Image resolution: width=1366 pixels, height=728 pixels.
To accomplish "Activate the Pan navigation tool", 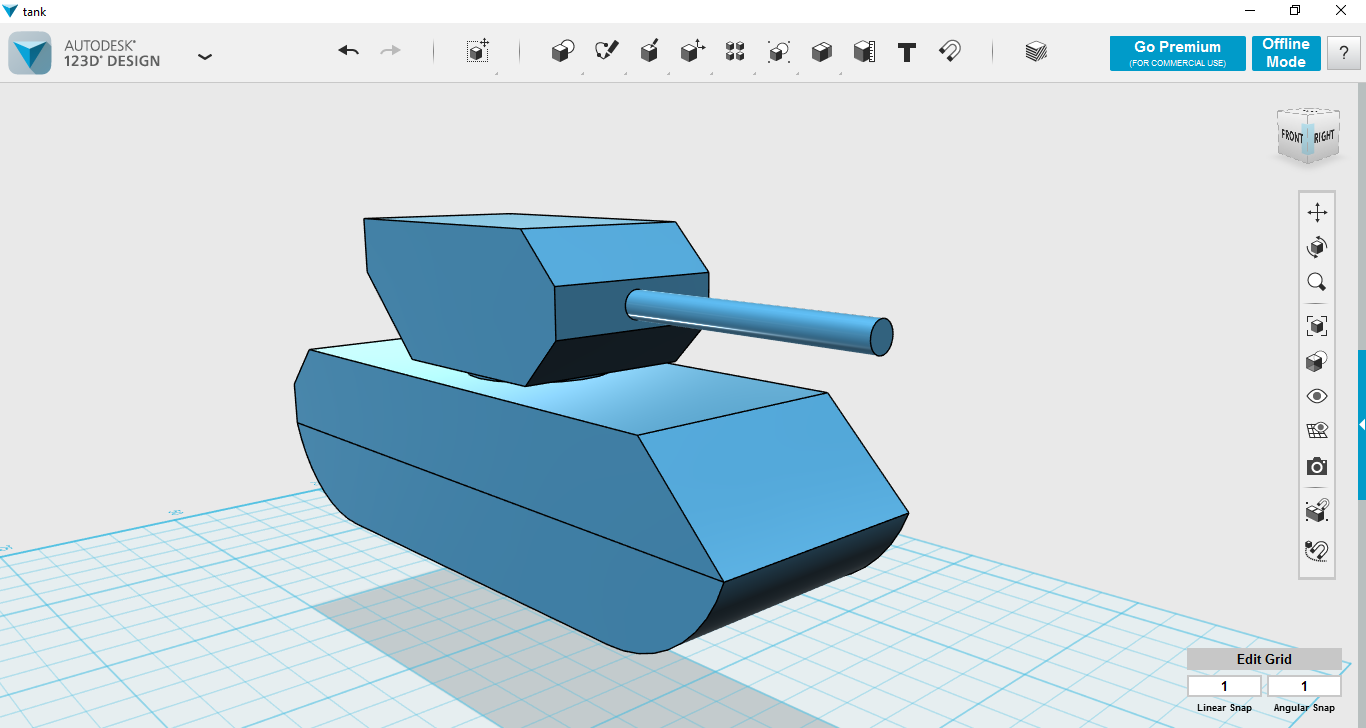I will click(1317, 212).
